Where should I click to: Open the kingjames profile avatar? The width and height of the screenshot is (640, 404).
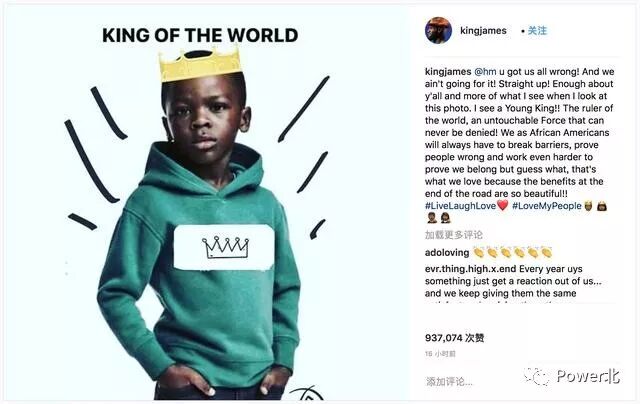(x=438, y=30)
